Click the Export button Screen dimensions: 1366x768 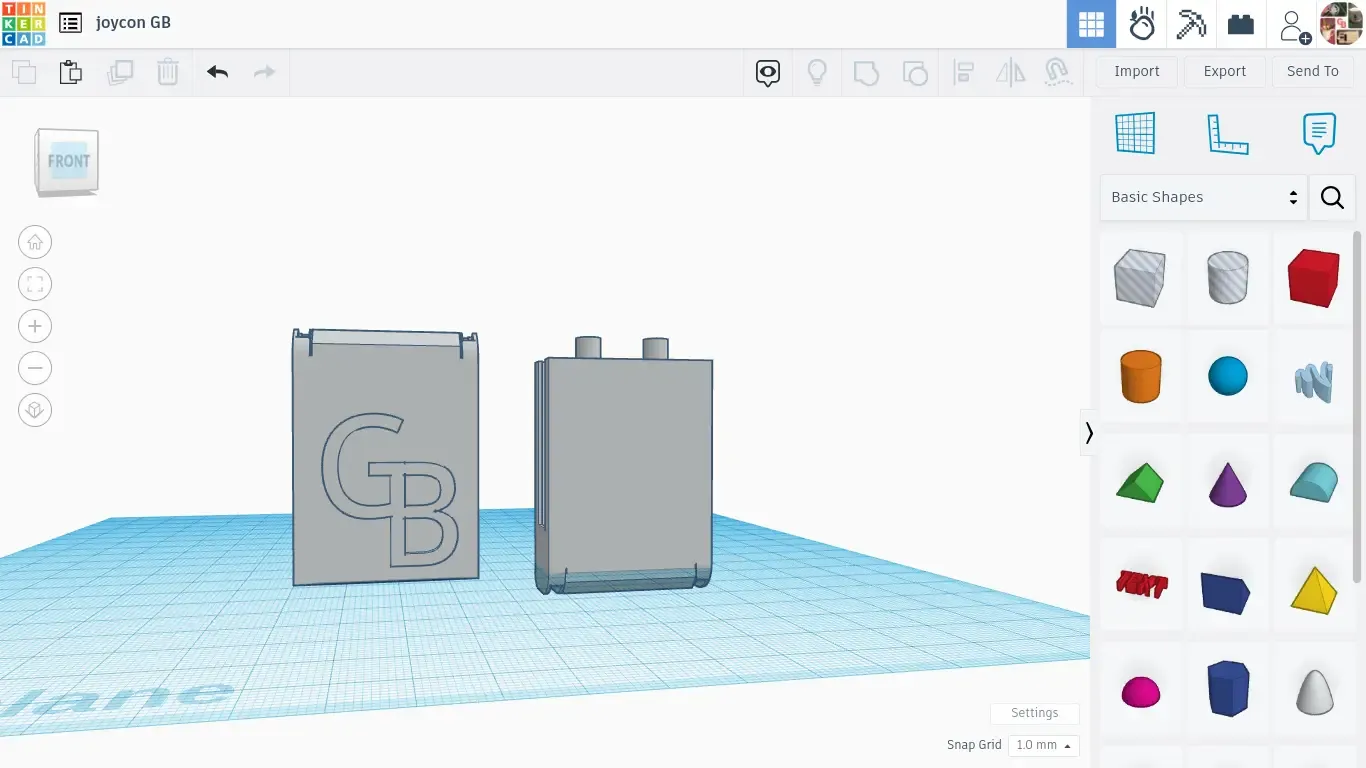tap(1225, 71)
